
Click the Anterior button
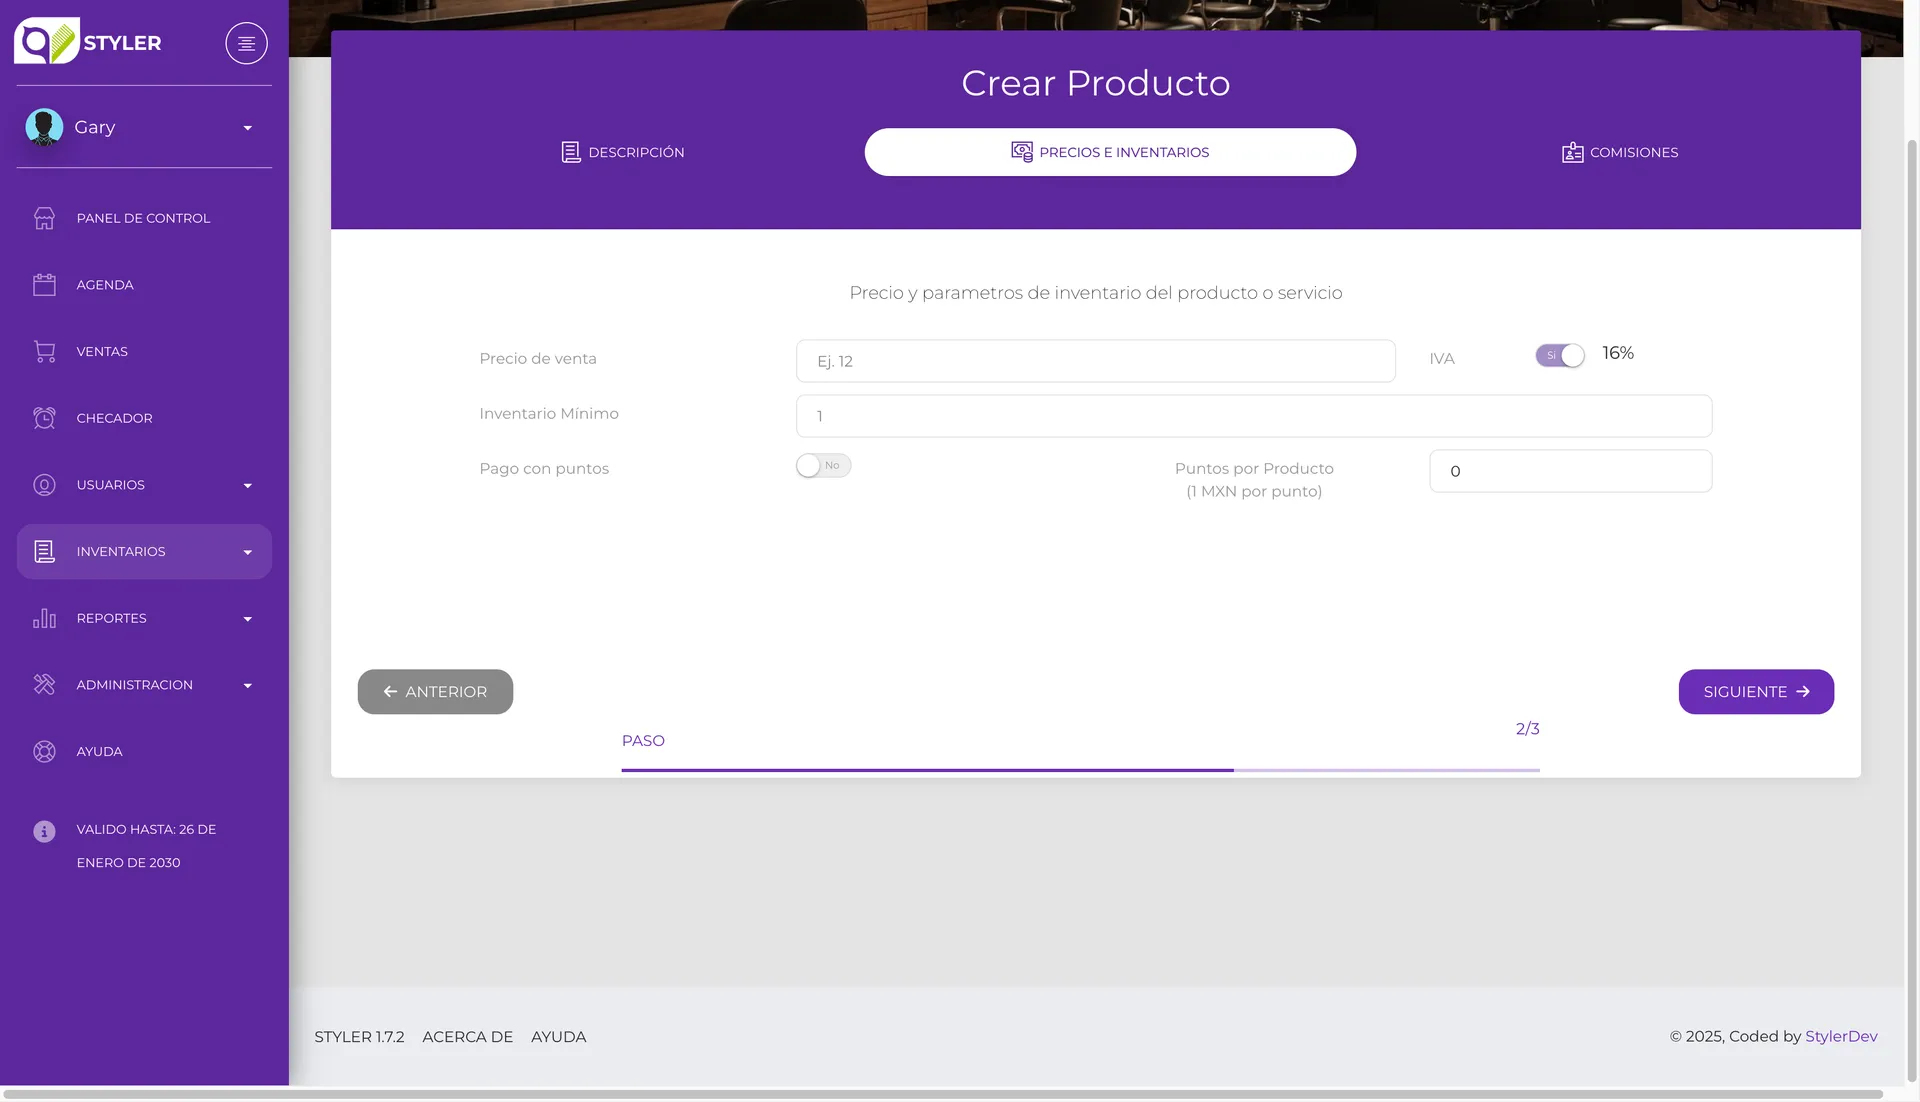435,692
